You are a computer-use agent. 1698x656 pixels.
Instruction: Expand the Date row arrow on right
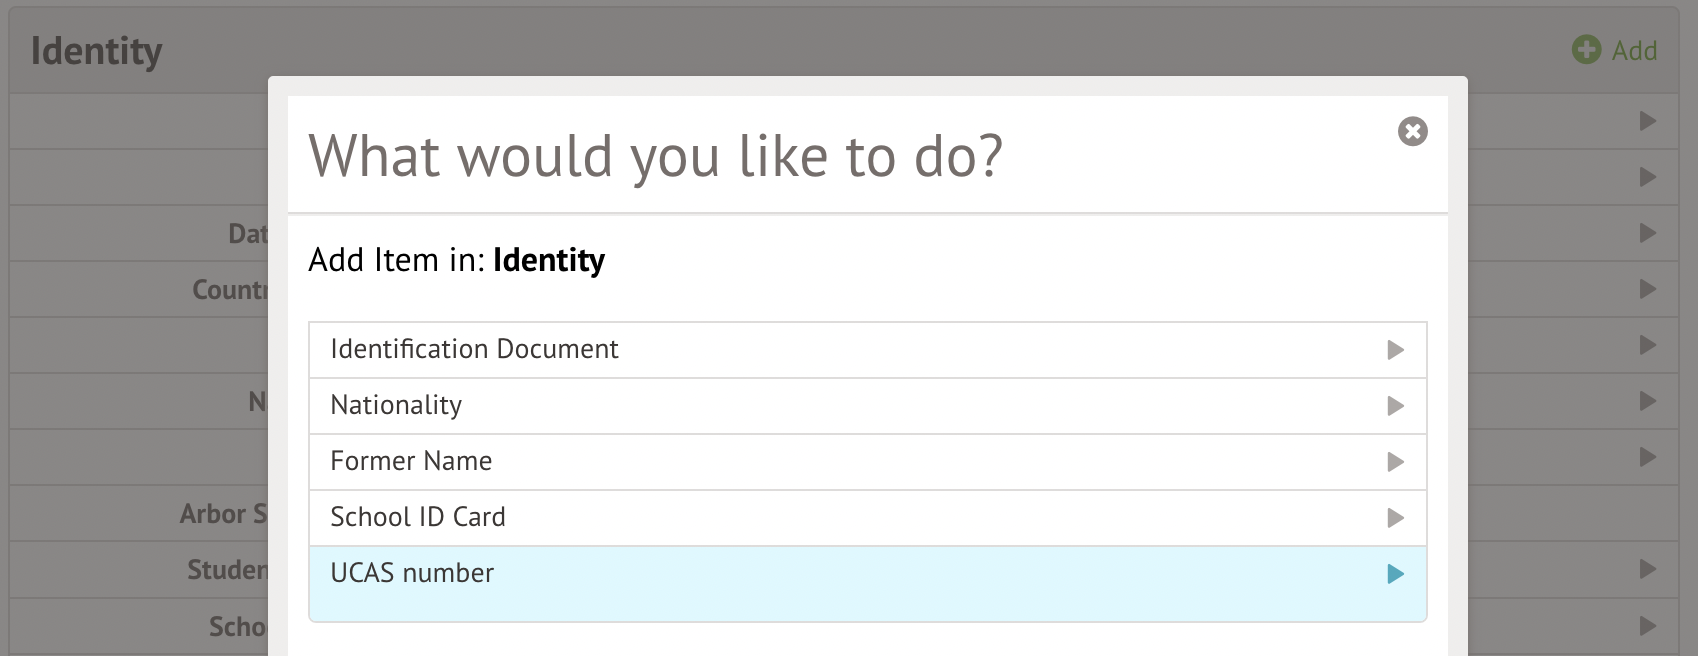coord(1648,233)
